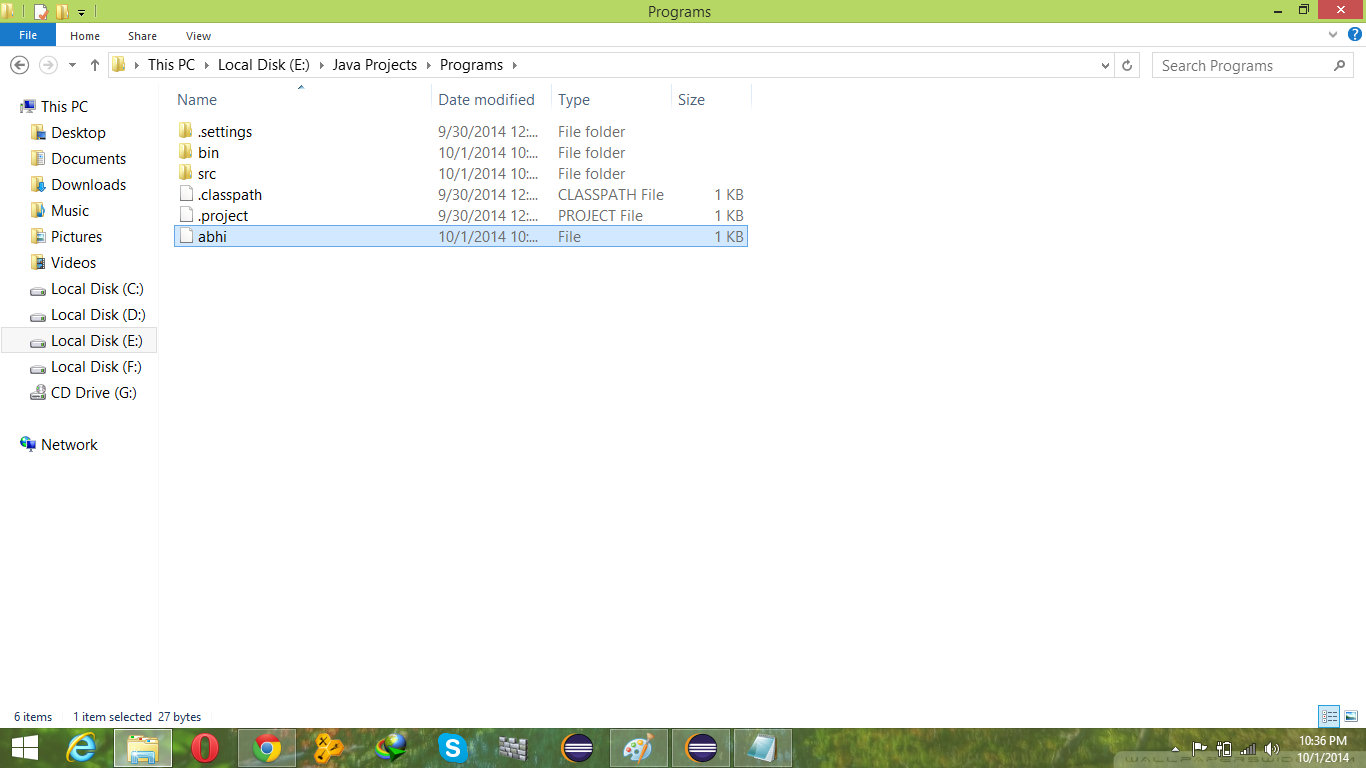Click the refresh icon beside the address bar
The width and height of the screenshot is (1366, 768).
(1128, 65)
